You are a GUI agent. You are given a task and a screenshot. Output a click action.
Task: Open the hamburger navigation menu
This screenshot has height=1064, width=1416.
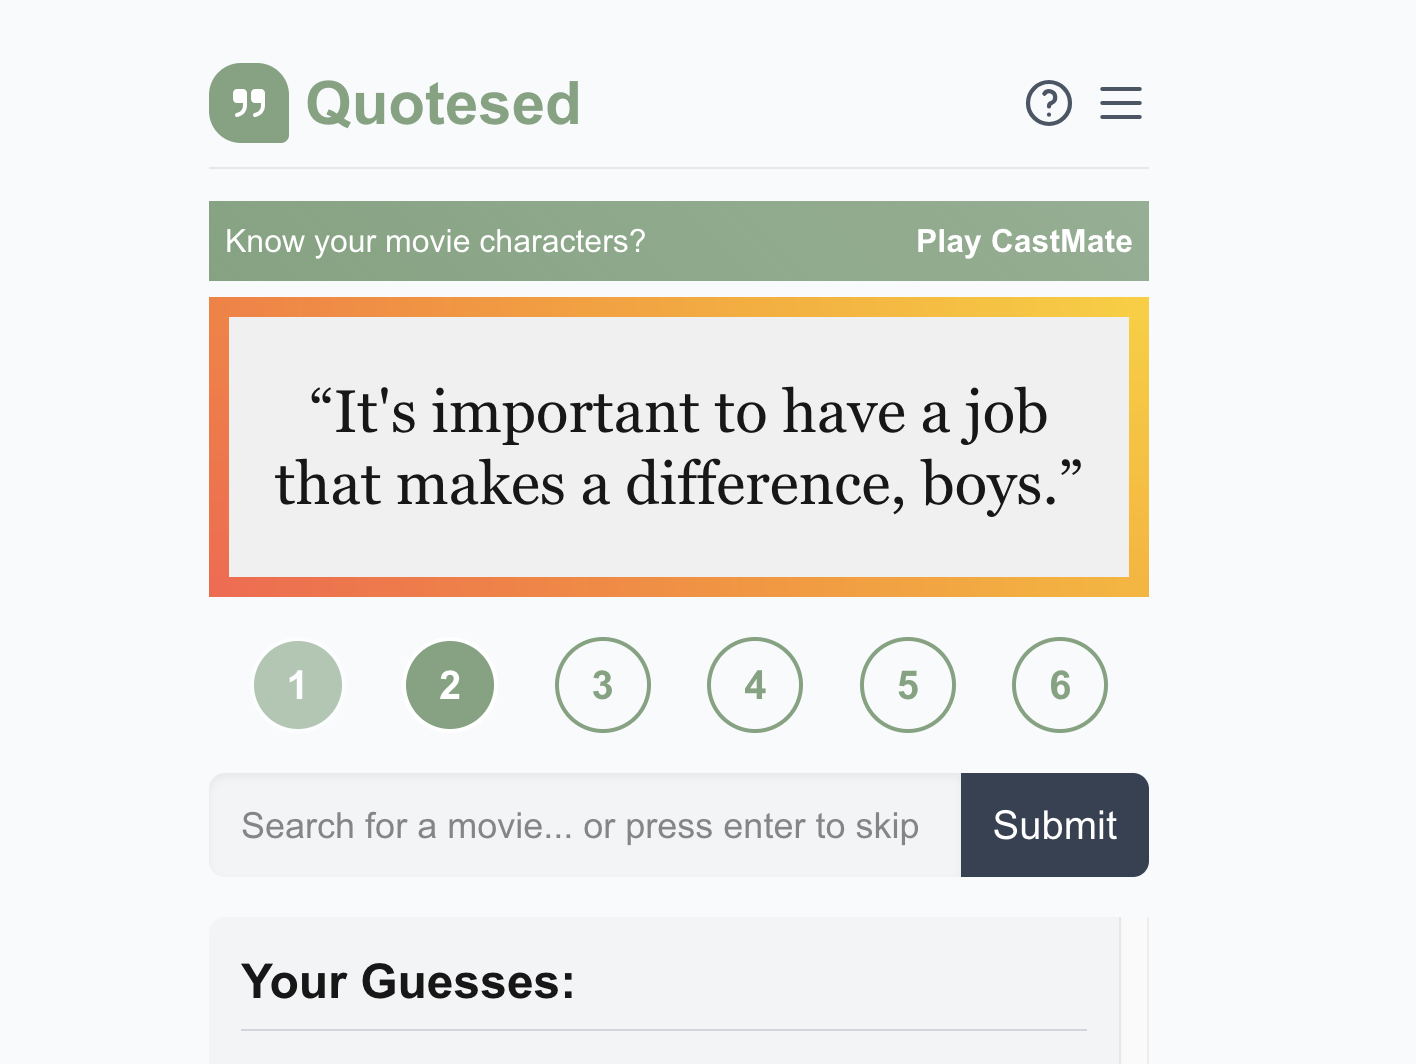[x=1120, y=103]
